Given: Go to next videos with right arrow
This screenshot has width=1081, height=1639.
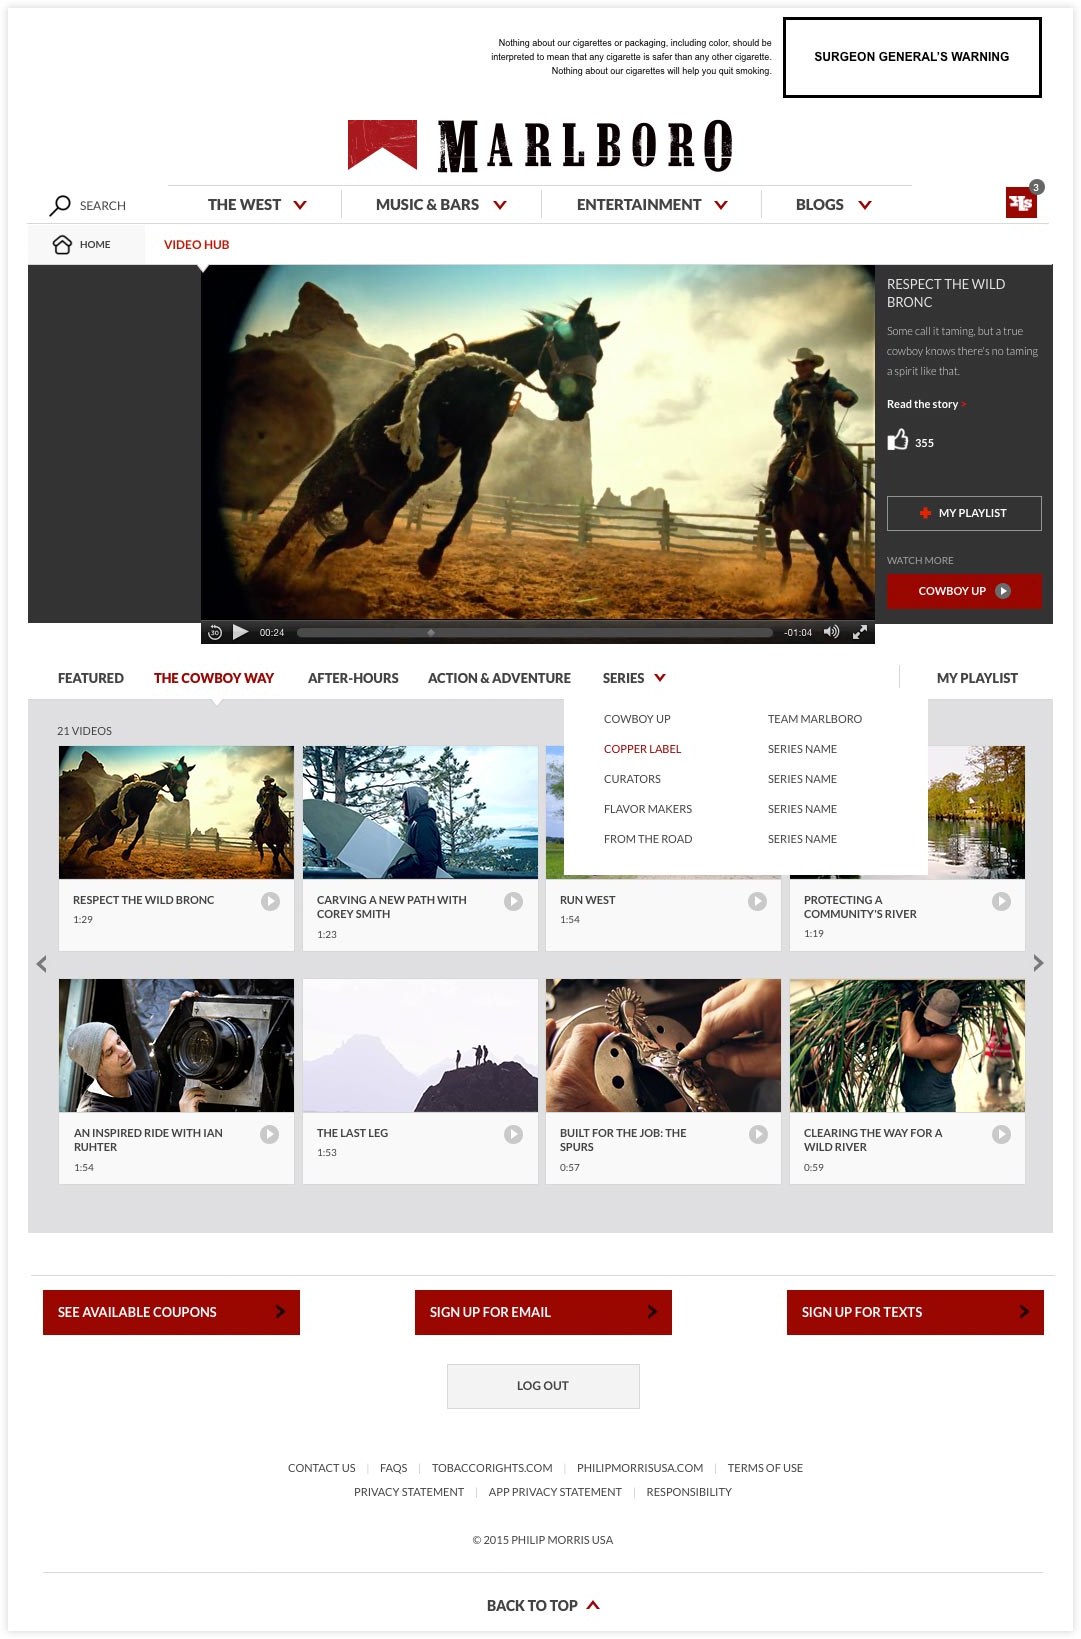Looking at the screenshot, I should pos(1038,963).
